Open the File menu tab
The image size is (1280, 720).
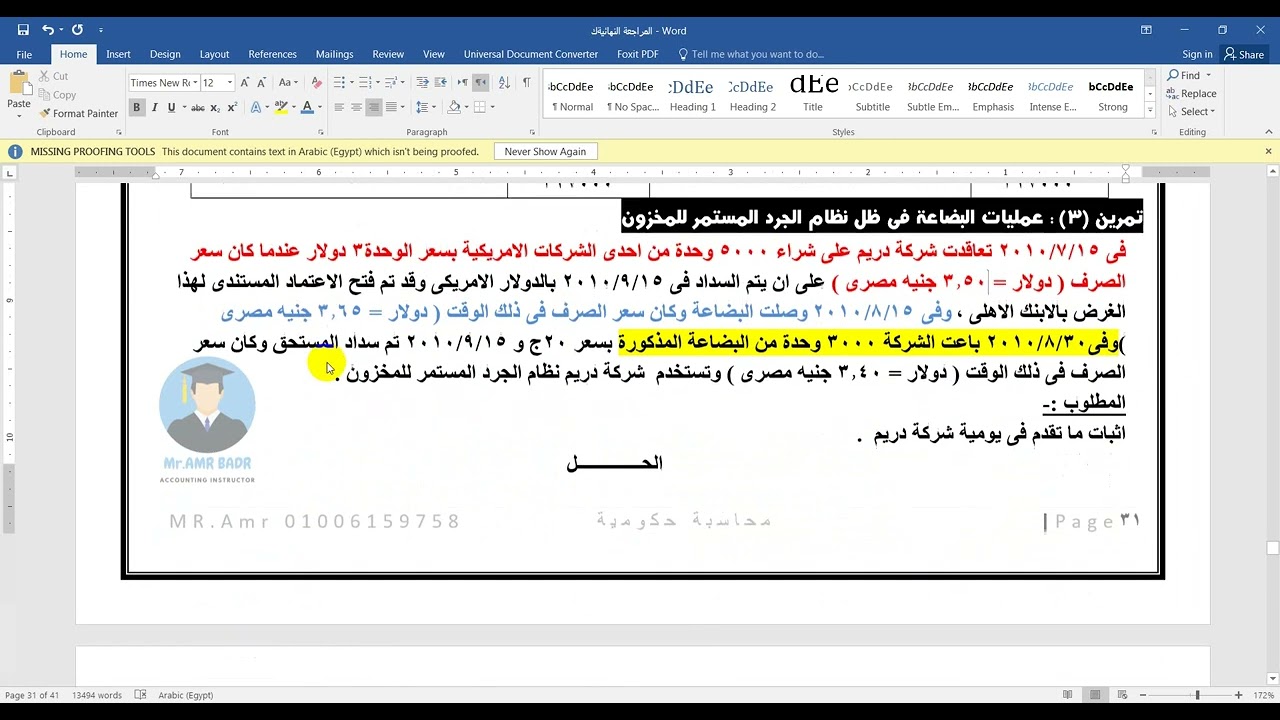point(24,54)
